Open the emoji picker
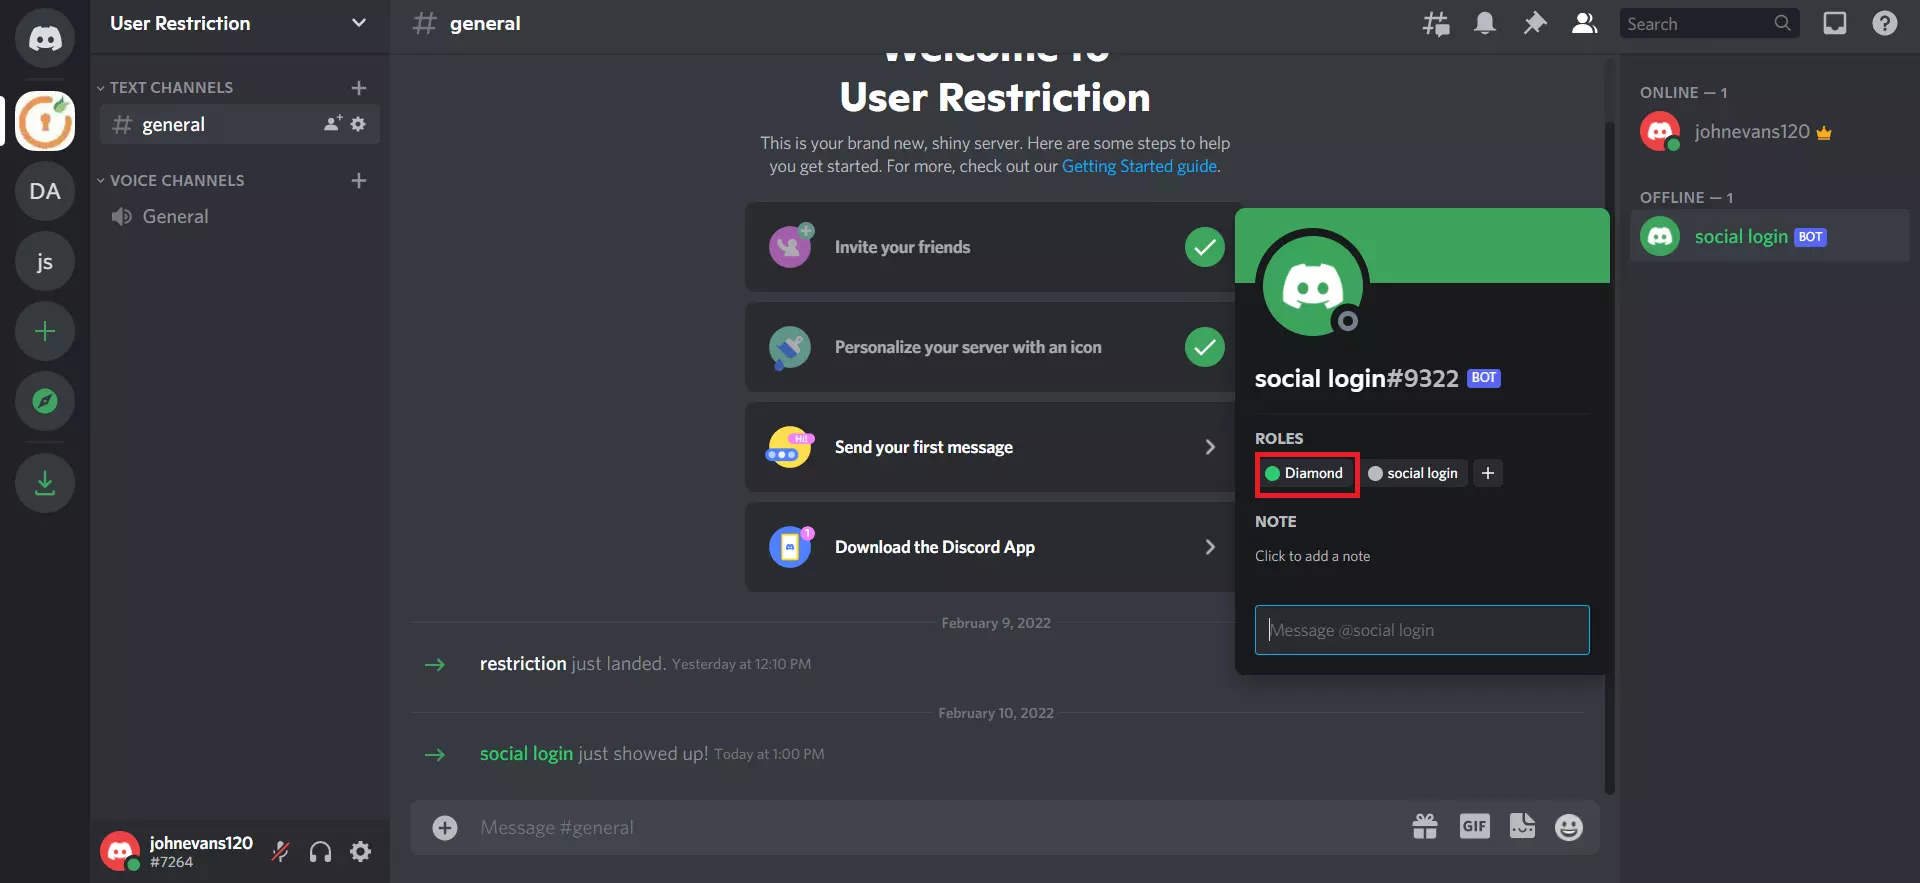This screenshot has width=1920, height=883. [x=1568, y=827]
